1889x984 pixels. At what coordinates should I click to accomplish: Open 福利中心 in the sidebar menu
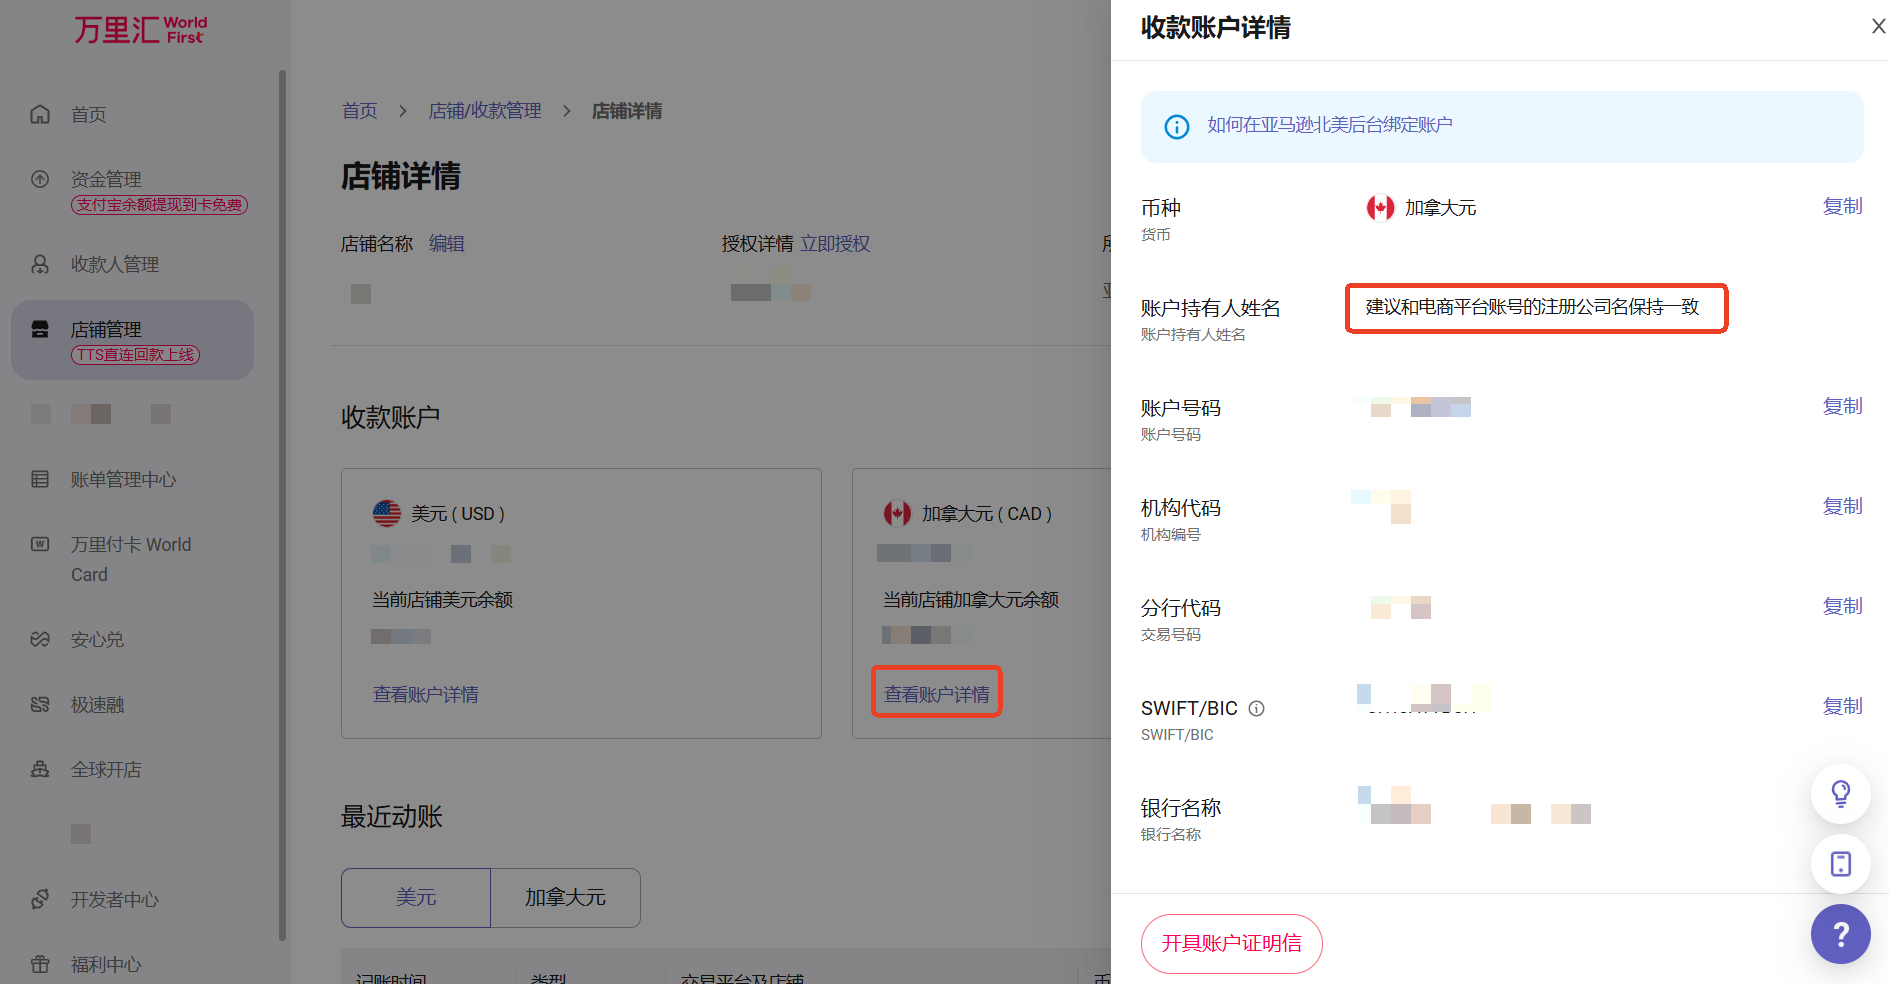coord(106,964)
